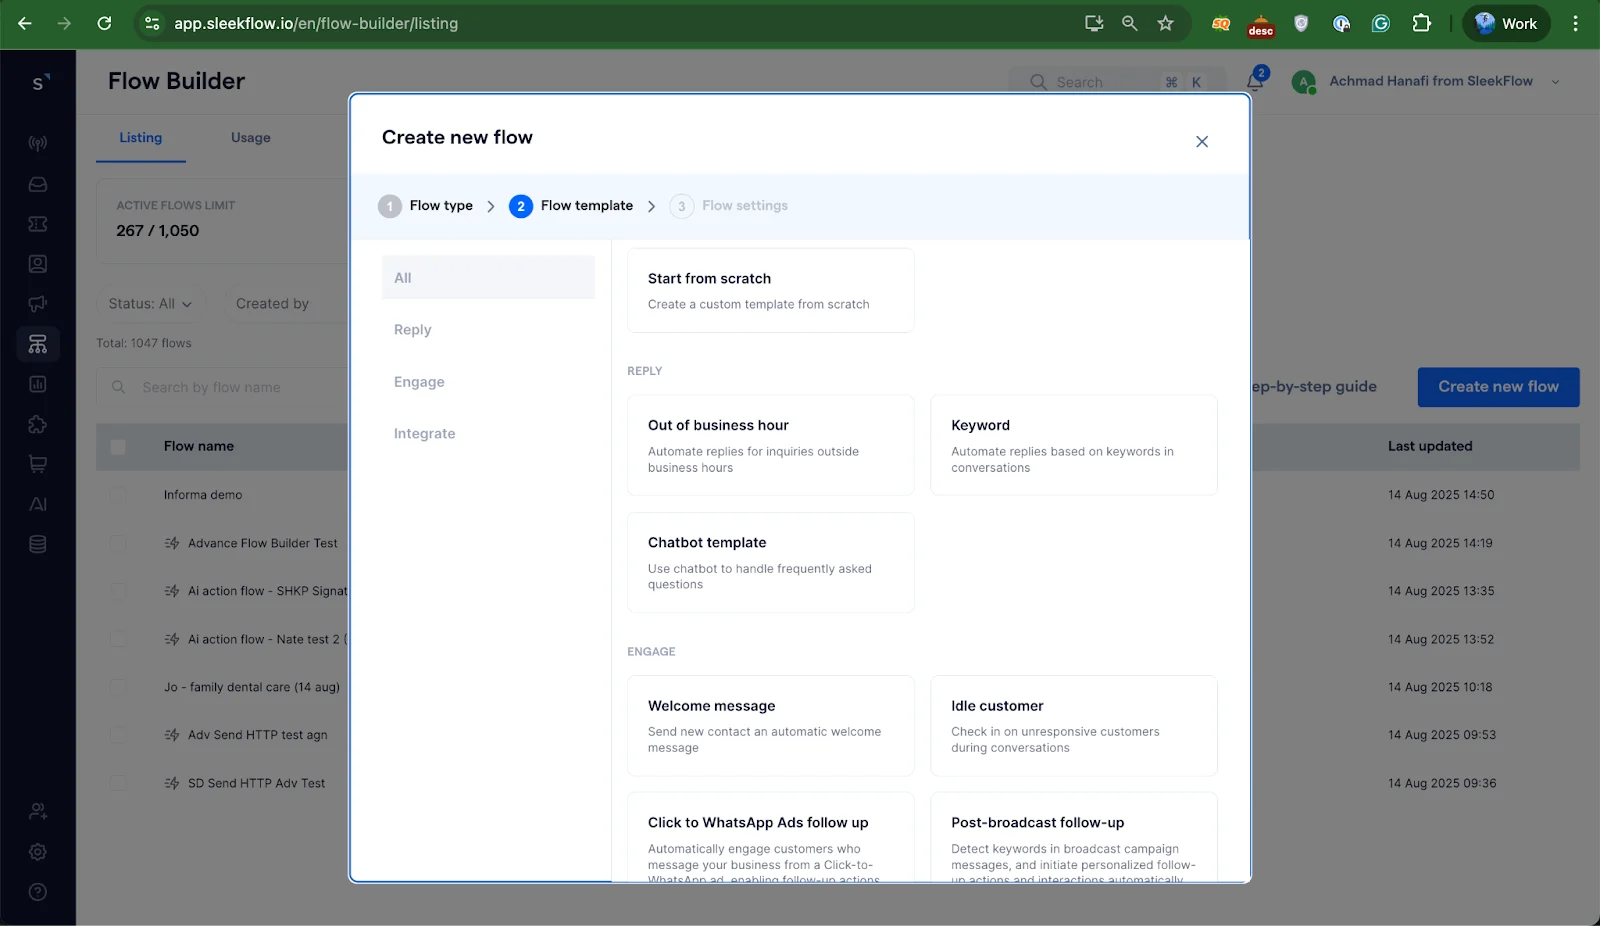Check the box for Adv Send HTTP test agn
This screenshot has width=1600, height=926.
pos(118,735)
